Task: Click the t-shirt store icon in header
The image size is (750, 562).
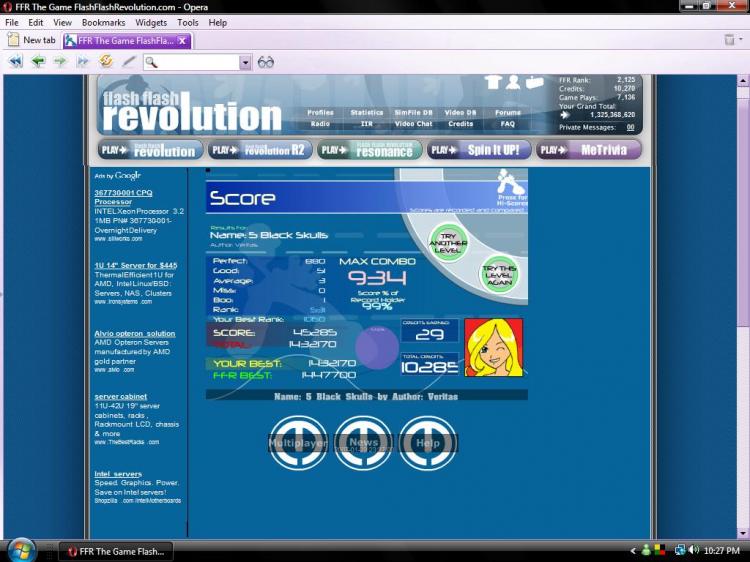Action: (493, 83)
